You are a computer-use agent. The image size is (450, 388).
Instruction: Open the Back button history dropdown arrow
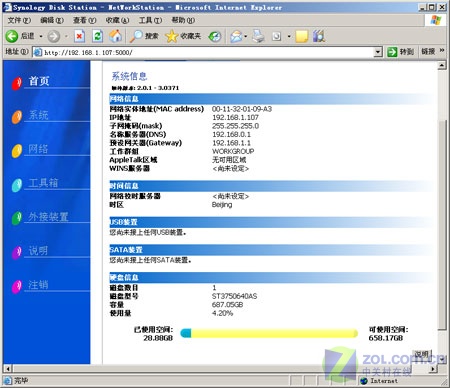[41, 36]
